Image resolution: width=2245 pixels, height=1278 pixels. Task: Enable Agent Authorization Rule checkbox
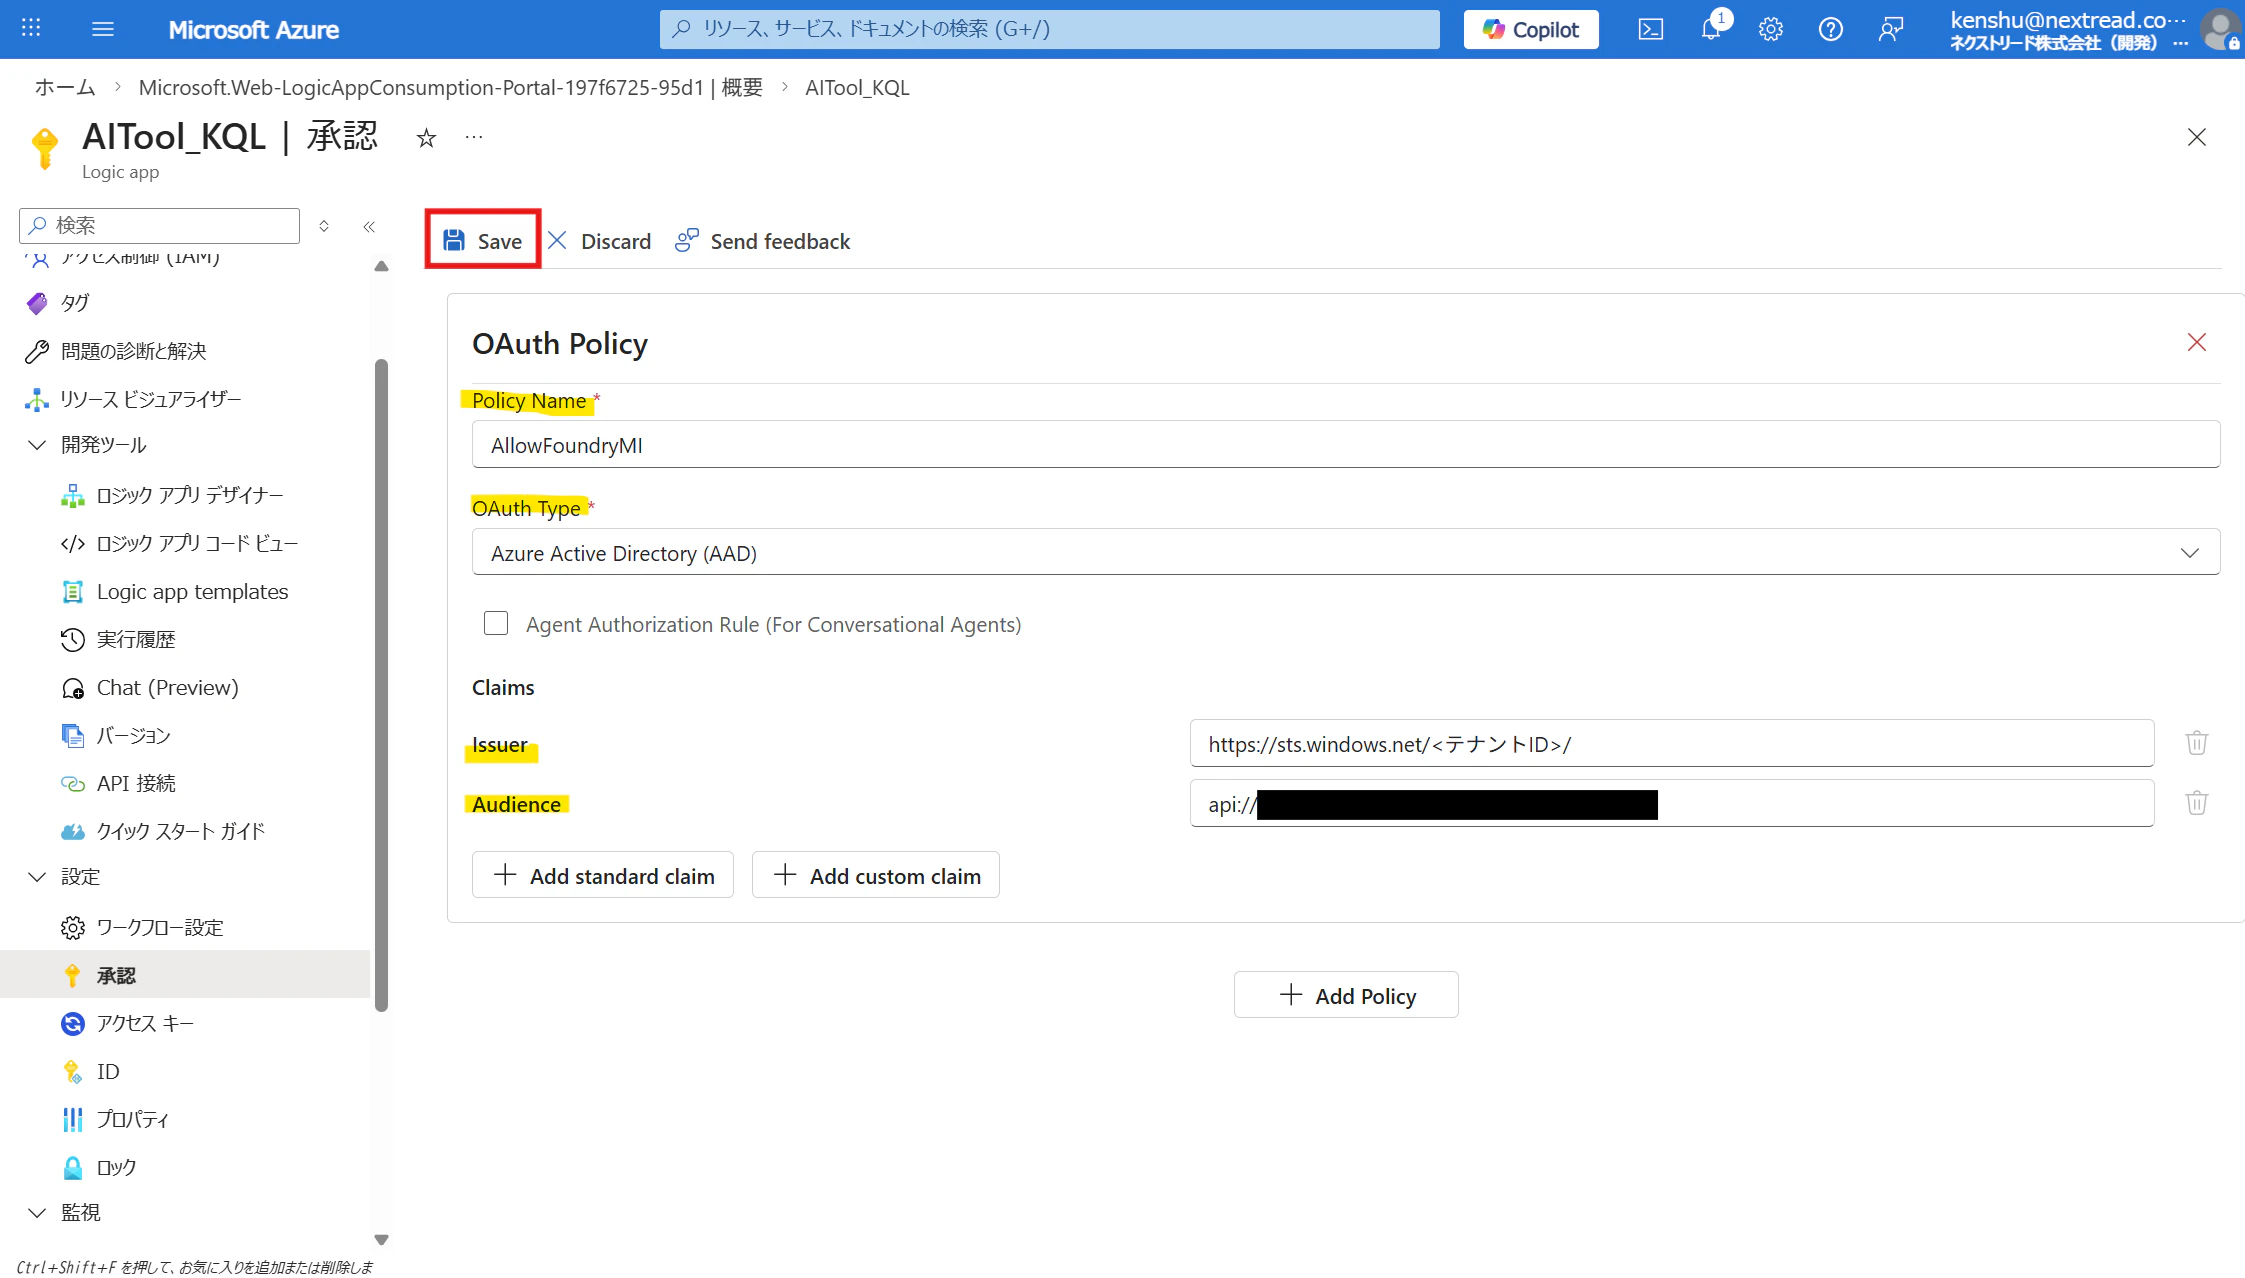click(x=496, y=624)
